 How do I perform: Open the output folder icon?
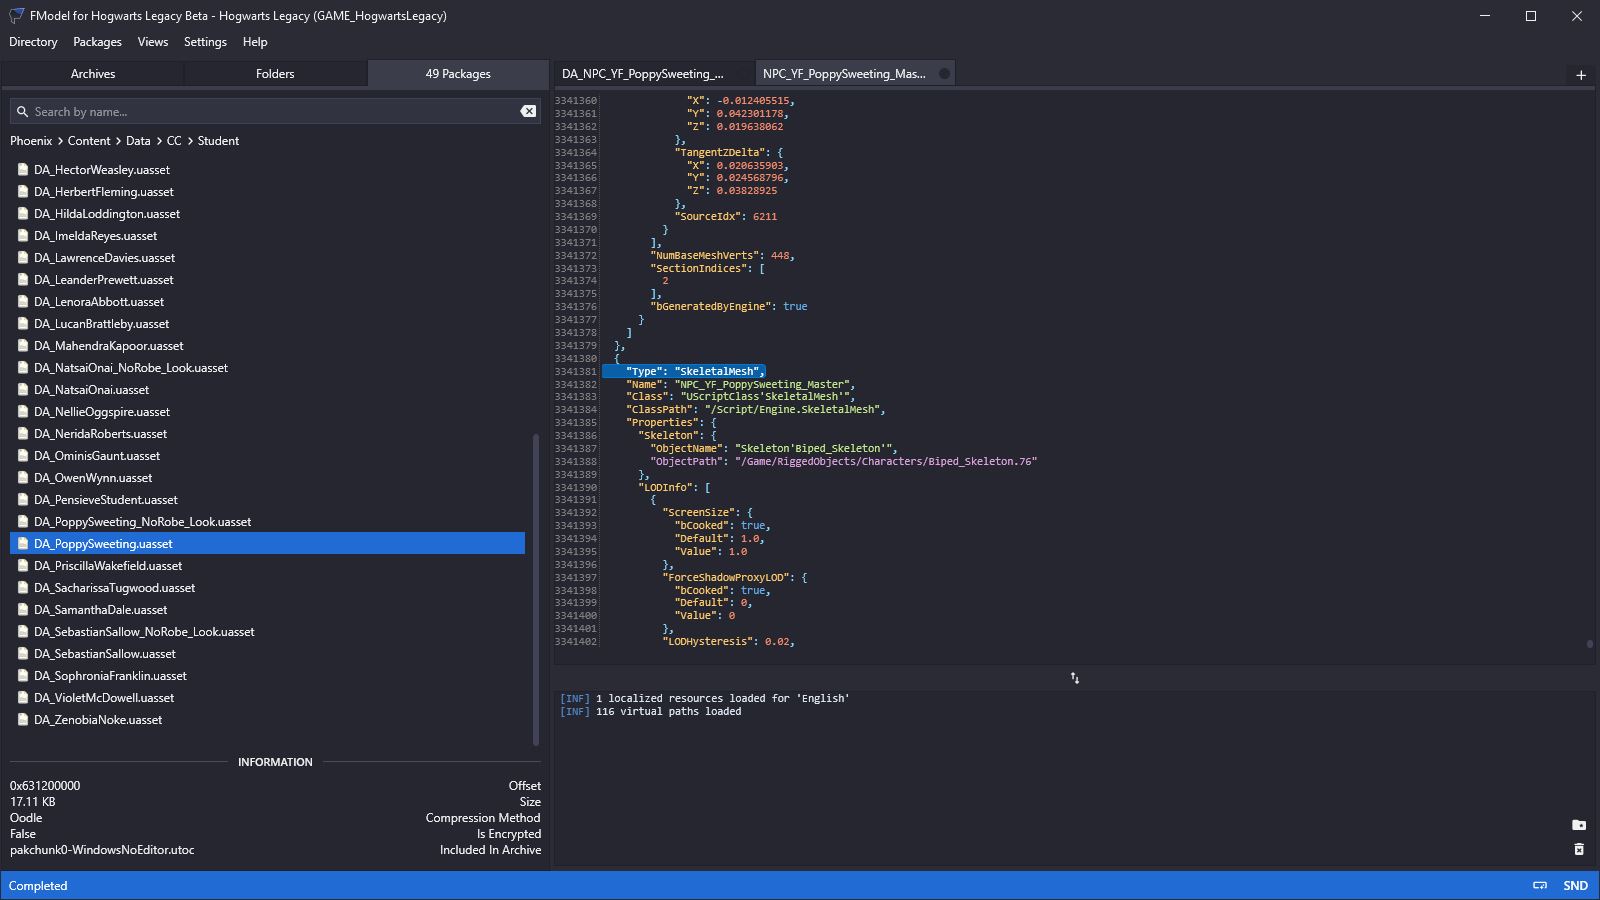[1579, 825]
